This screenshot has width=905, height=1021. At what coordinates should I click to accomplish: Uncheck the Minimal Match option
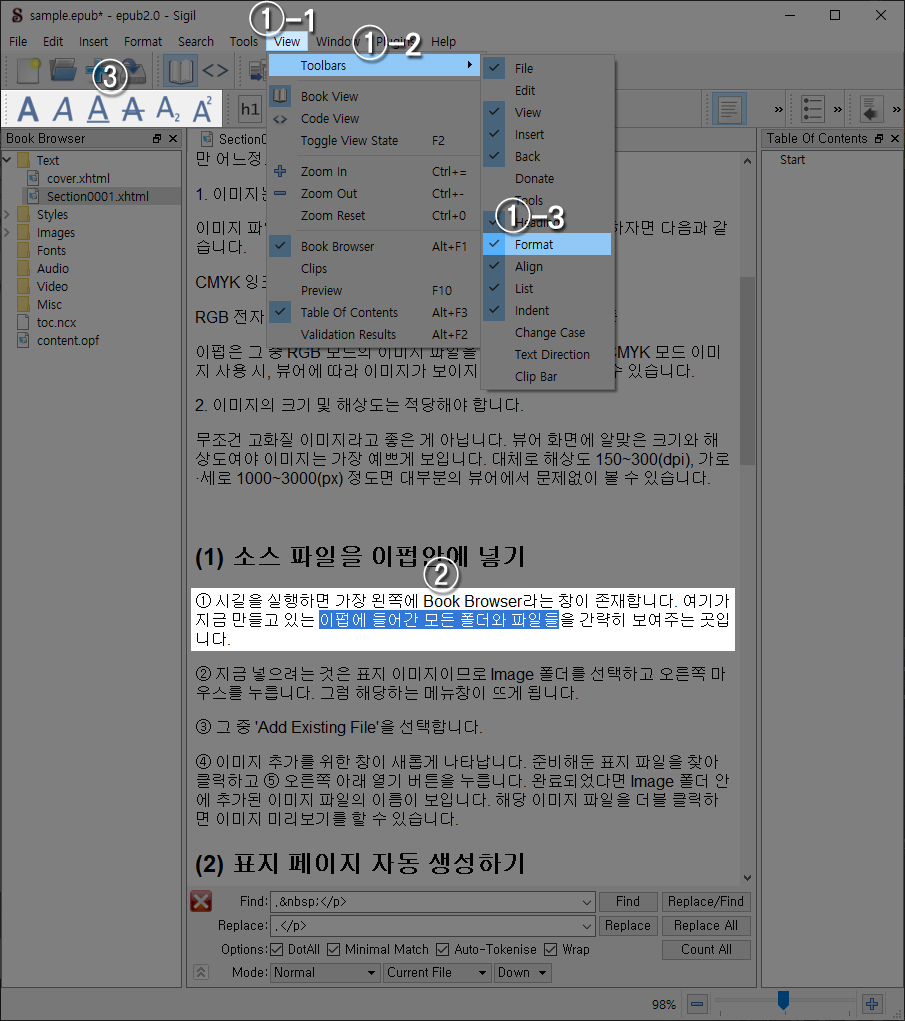[x=334, y=949]
